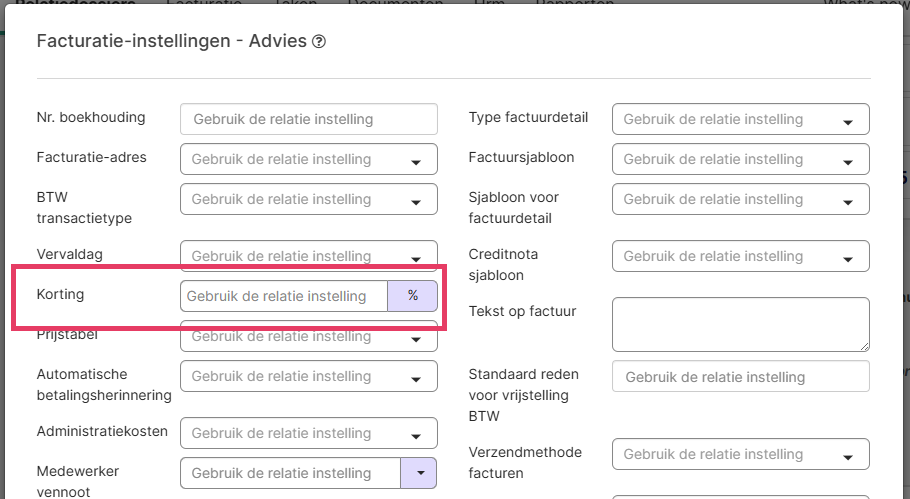Expand the Prijstabel dropdown
The height and width of the screenshot is (499, 910).
308,337
